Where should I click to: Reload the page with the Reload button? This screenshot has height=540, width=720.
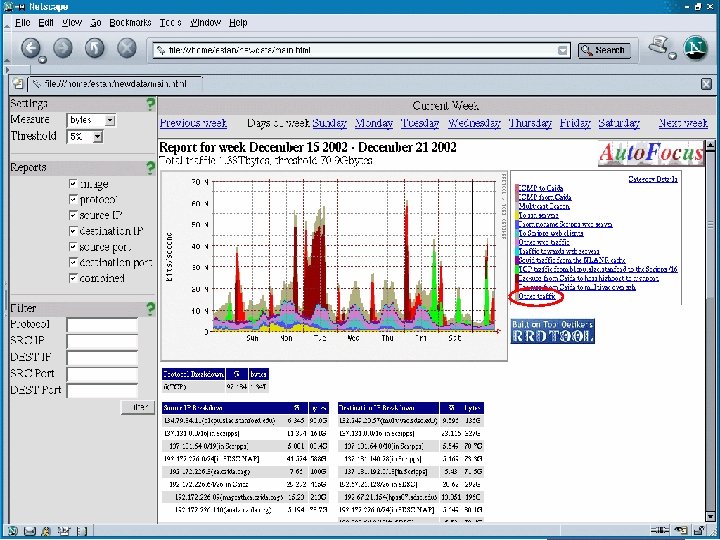(x=95, y=48)
